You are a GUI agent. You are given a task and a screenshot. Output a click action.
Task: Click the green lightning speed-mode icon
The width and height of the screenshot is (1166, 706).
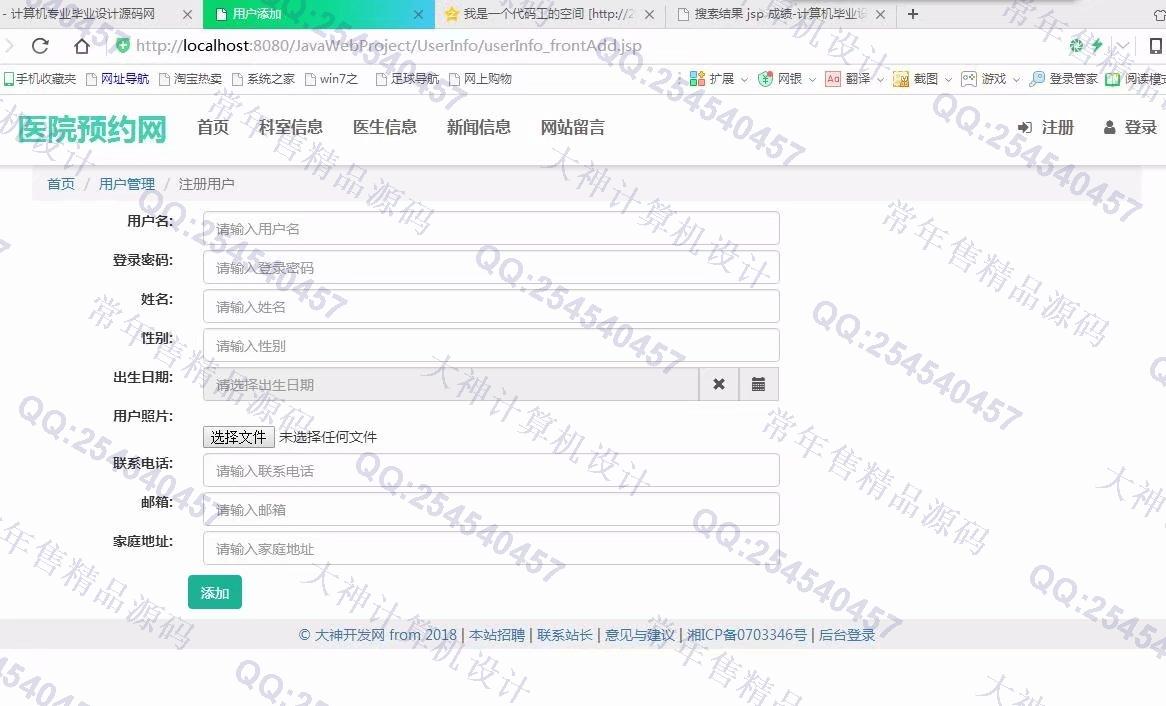pos(1096,46)
